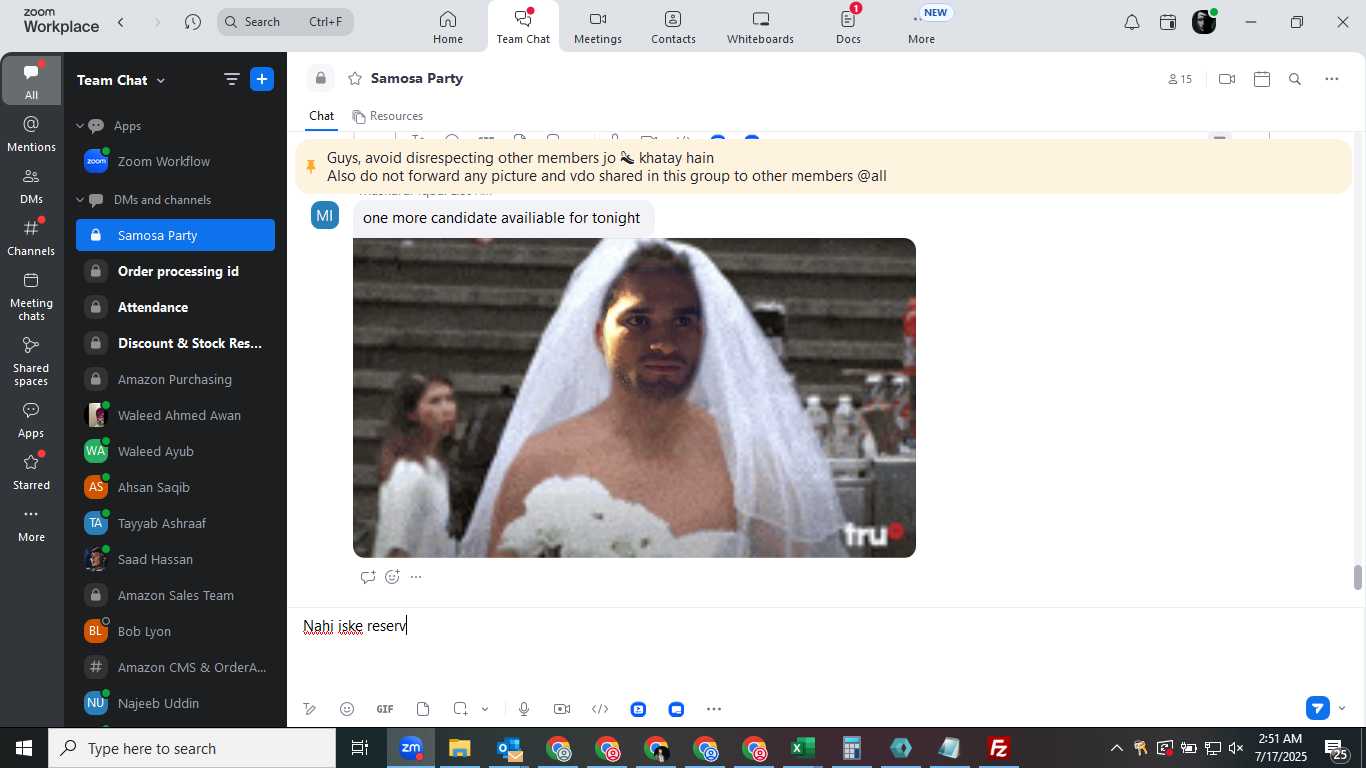Switch to the Resources tab
This screenshot has width=1366, height=768.
(387, 116)
